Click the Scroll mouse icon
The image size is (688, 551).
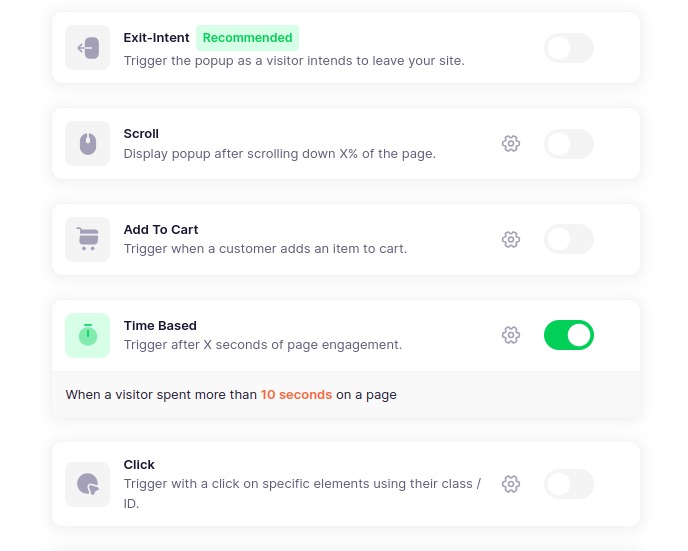(88, 143)
